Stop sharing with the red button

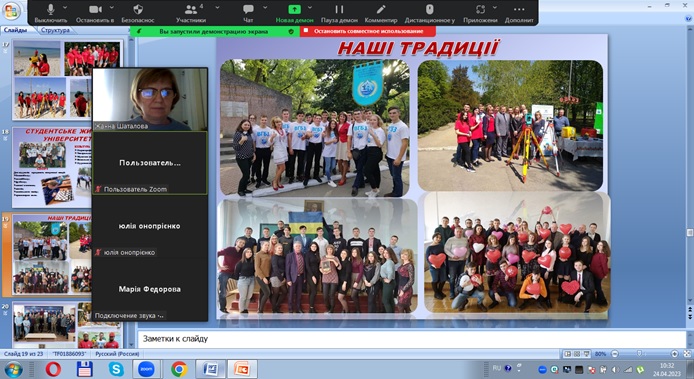pos(368,31)
